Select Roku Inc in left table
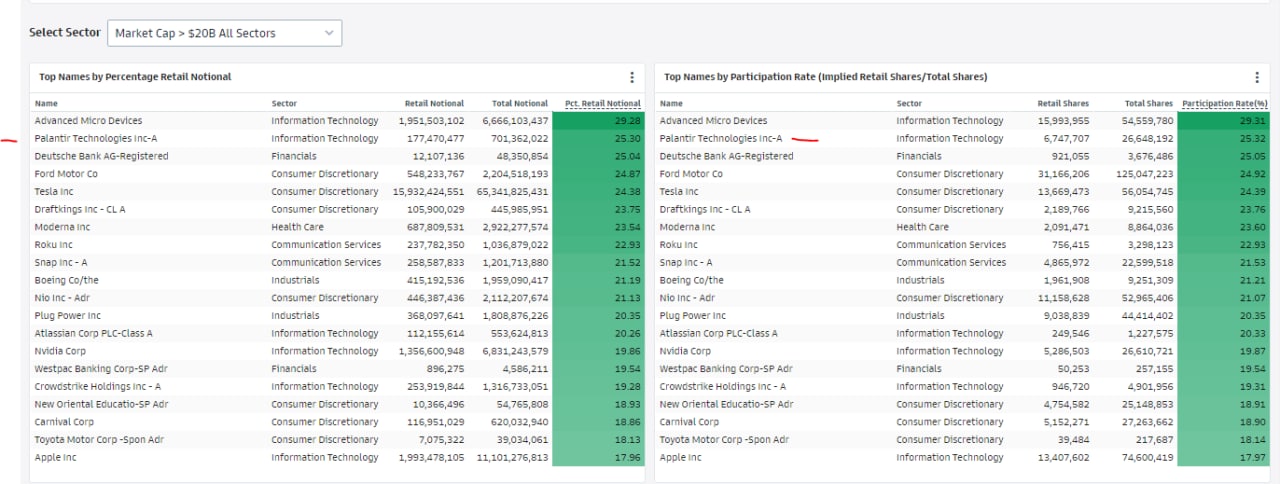This screenshot has width=1280, height=484. [x=54, y=245]
